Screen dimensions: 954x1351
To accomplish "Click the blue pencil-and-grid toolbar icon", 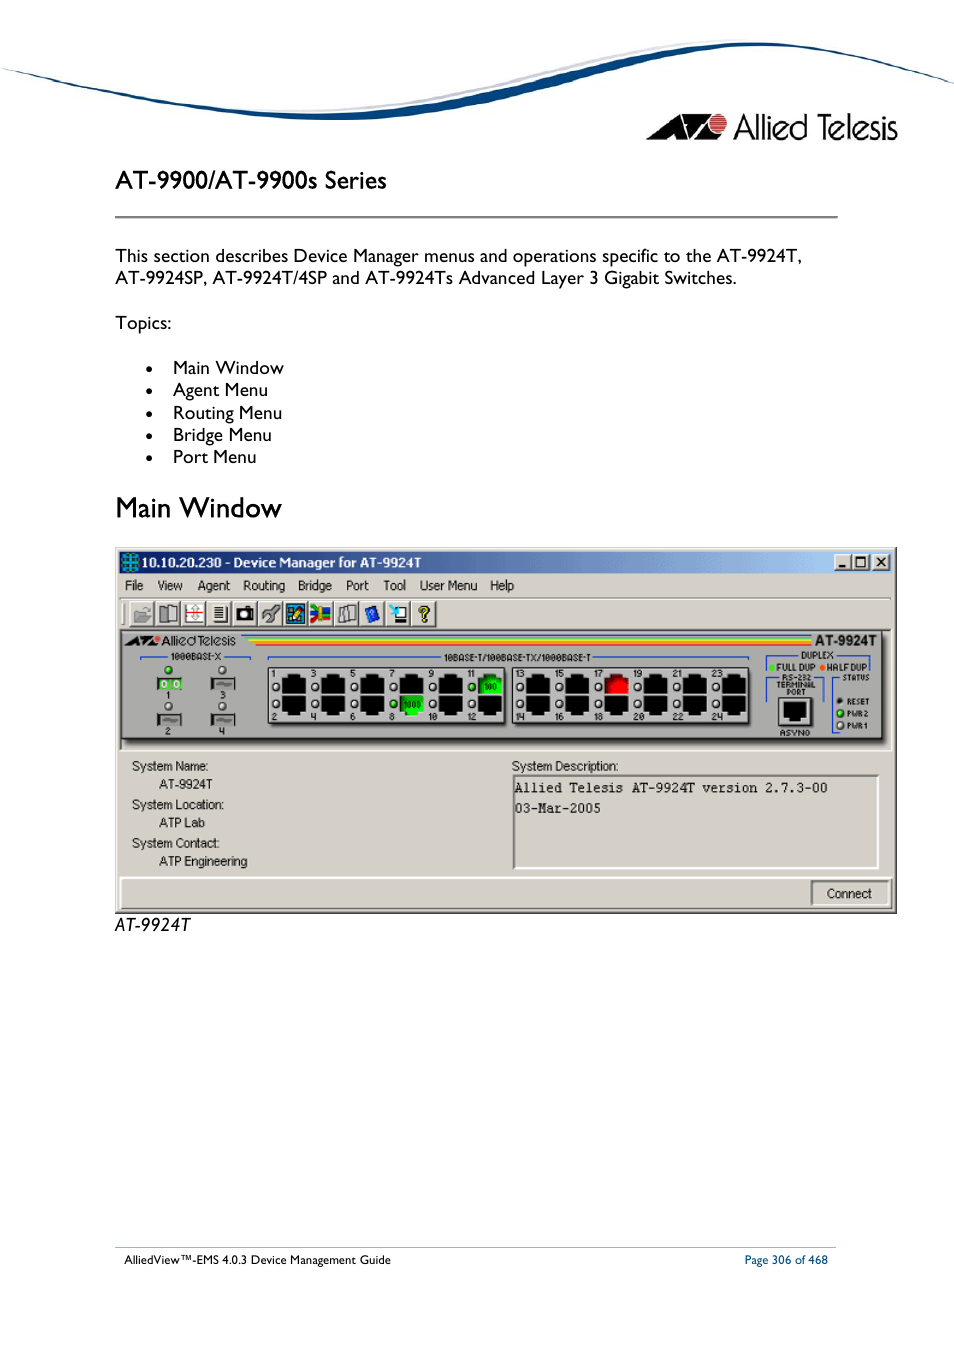I will tap(296, 614).
